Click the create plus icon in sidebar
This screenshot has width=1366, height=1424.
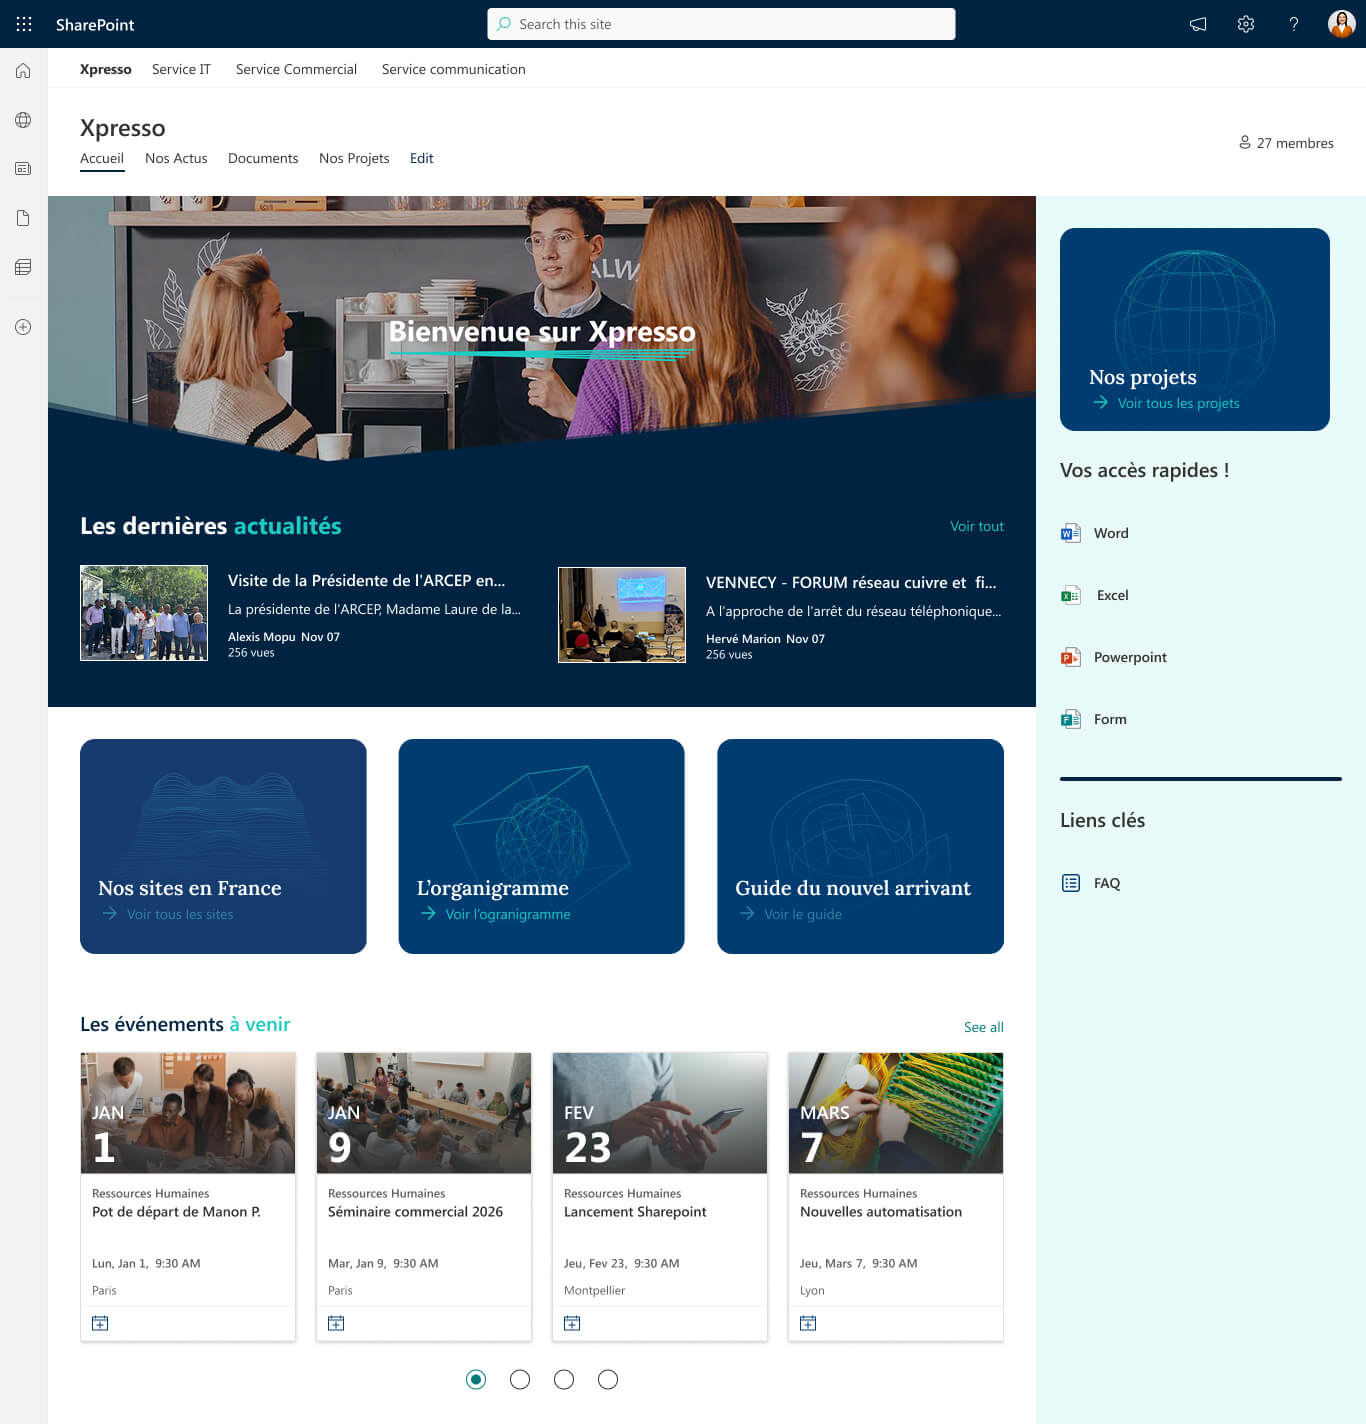23,327
